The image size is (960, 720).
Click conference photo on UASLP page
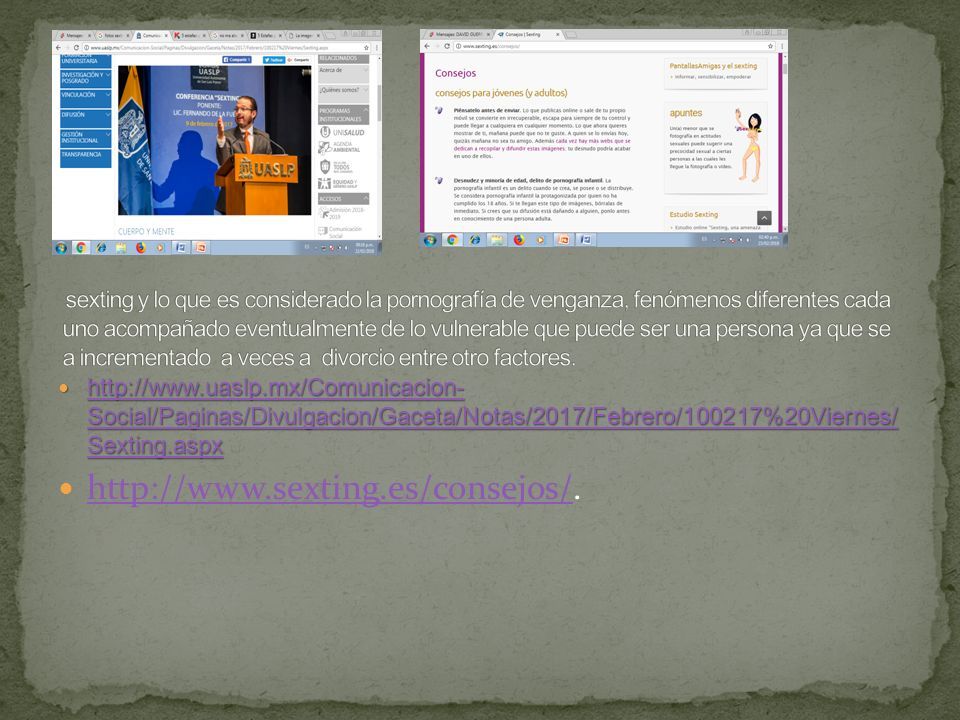click(214, 140)
